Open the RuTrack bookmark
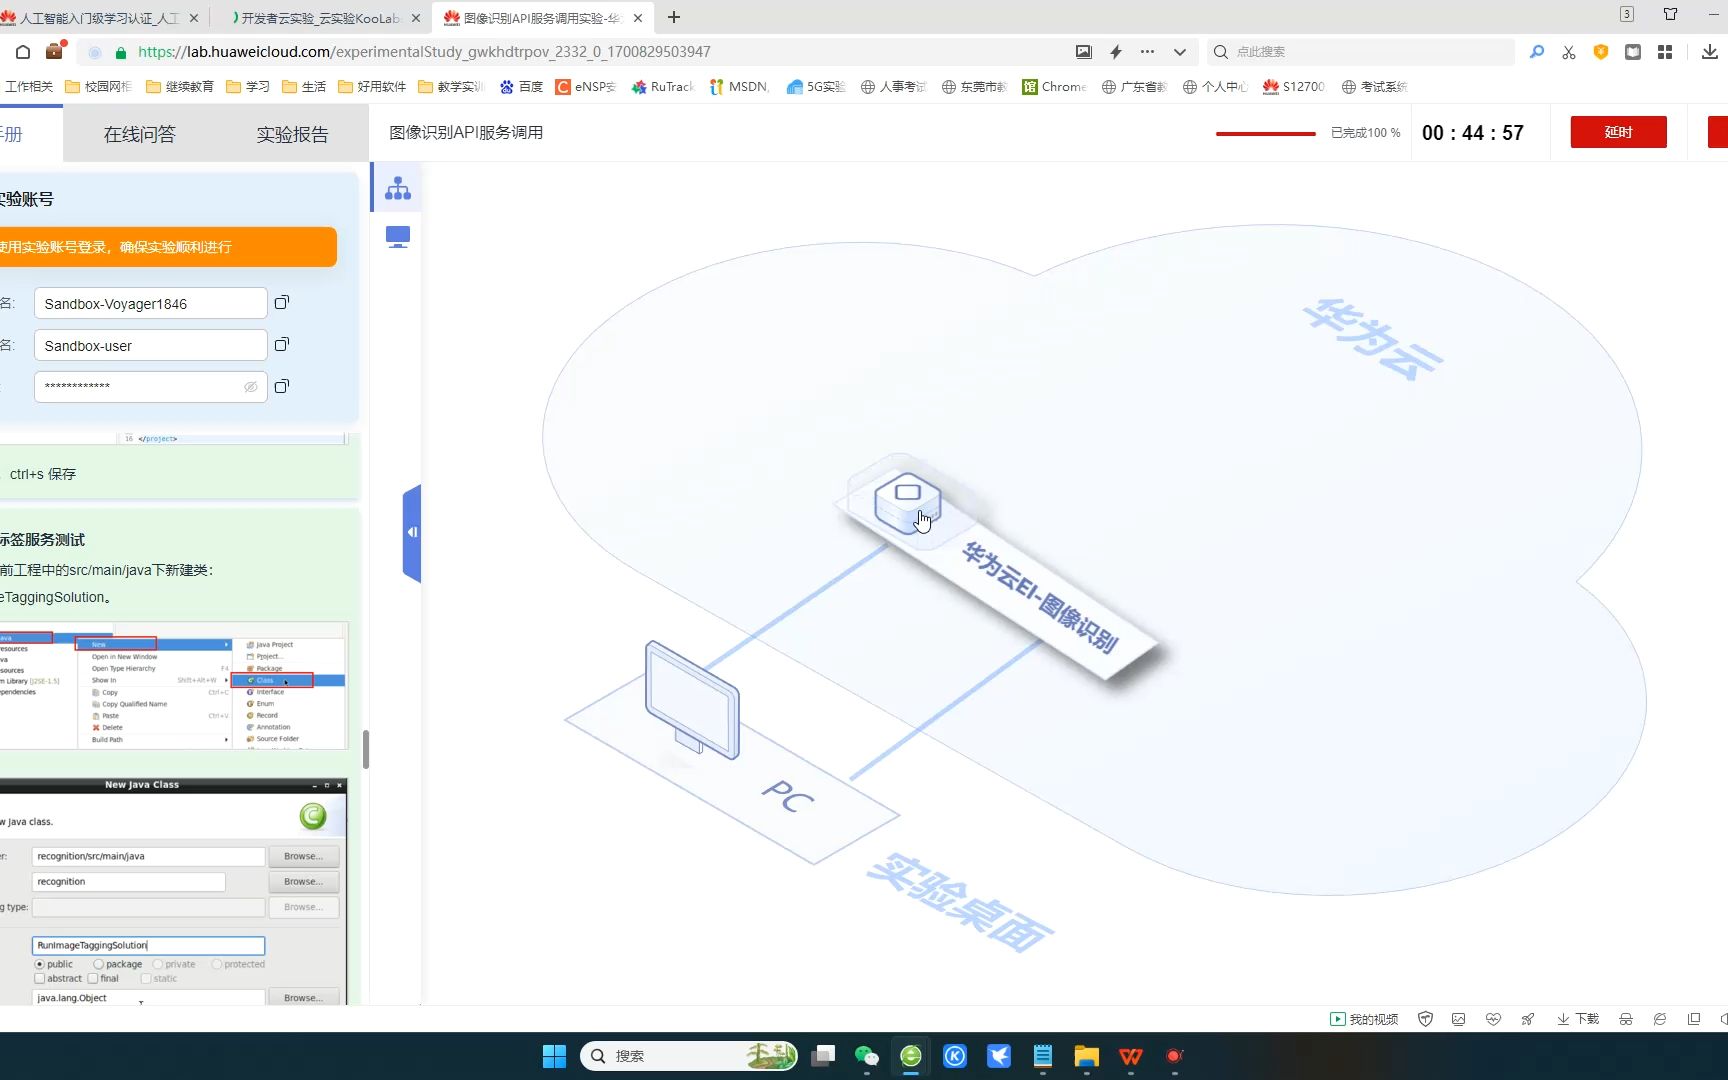1728x1080 pixels. coord(663,87)
